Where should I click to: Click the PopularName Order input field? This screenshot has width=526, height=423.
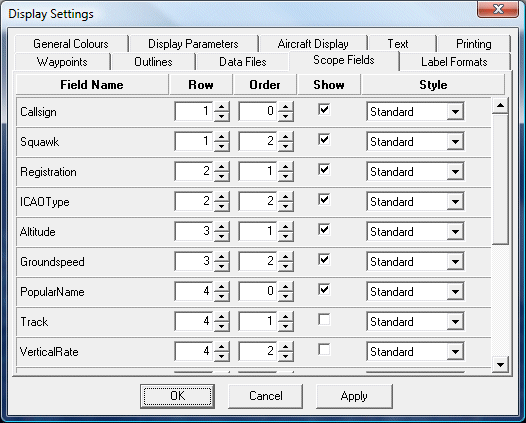click(258, 291)
